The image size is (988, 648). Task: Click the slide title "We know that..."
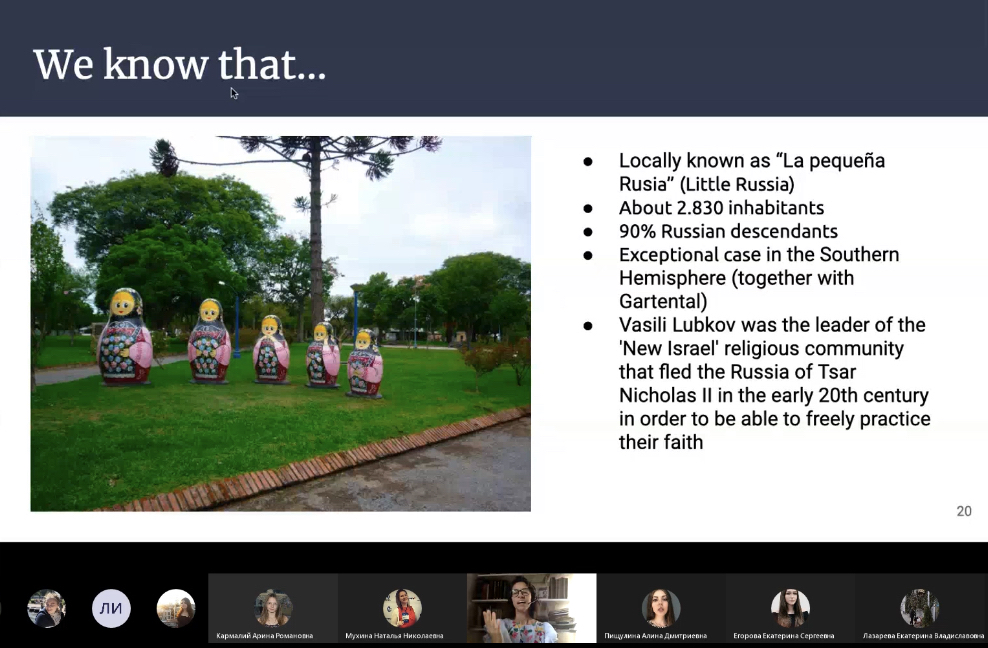(x=180, y=65)
